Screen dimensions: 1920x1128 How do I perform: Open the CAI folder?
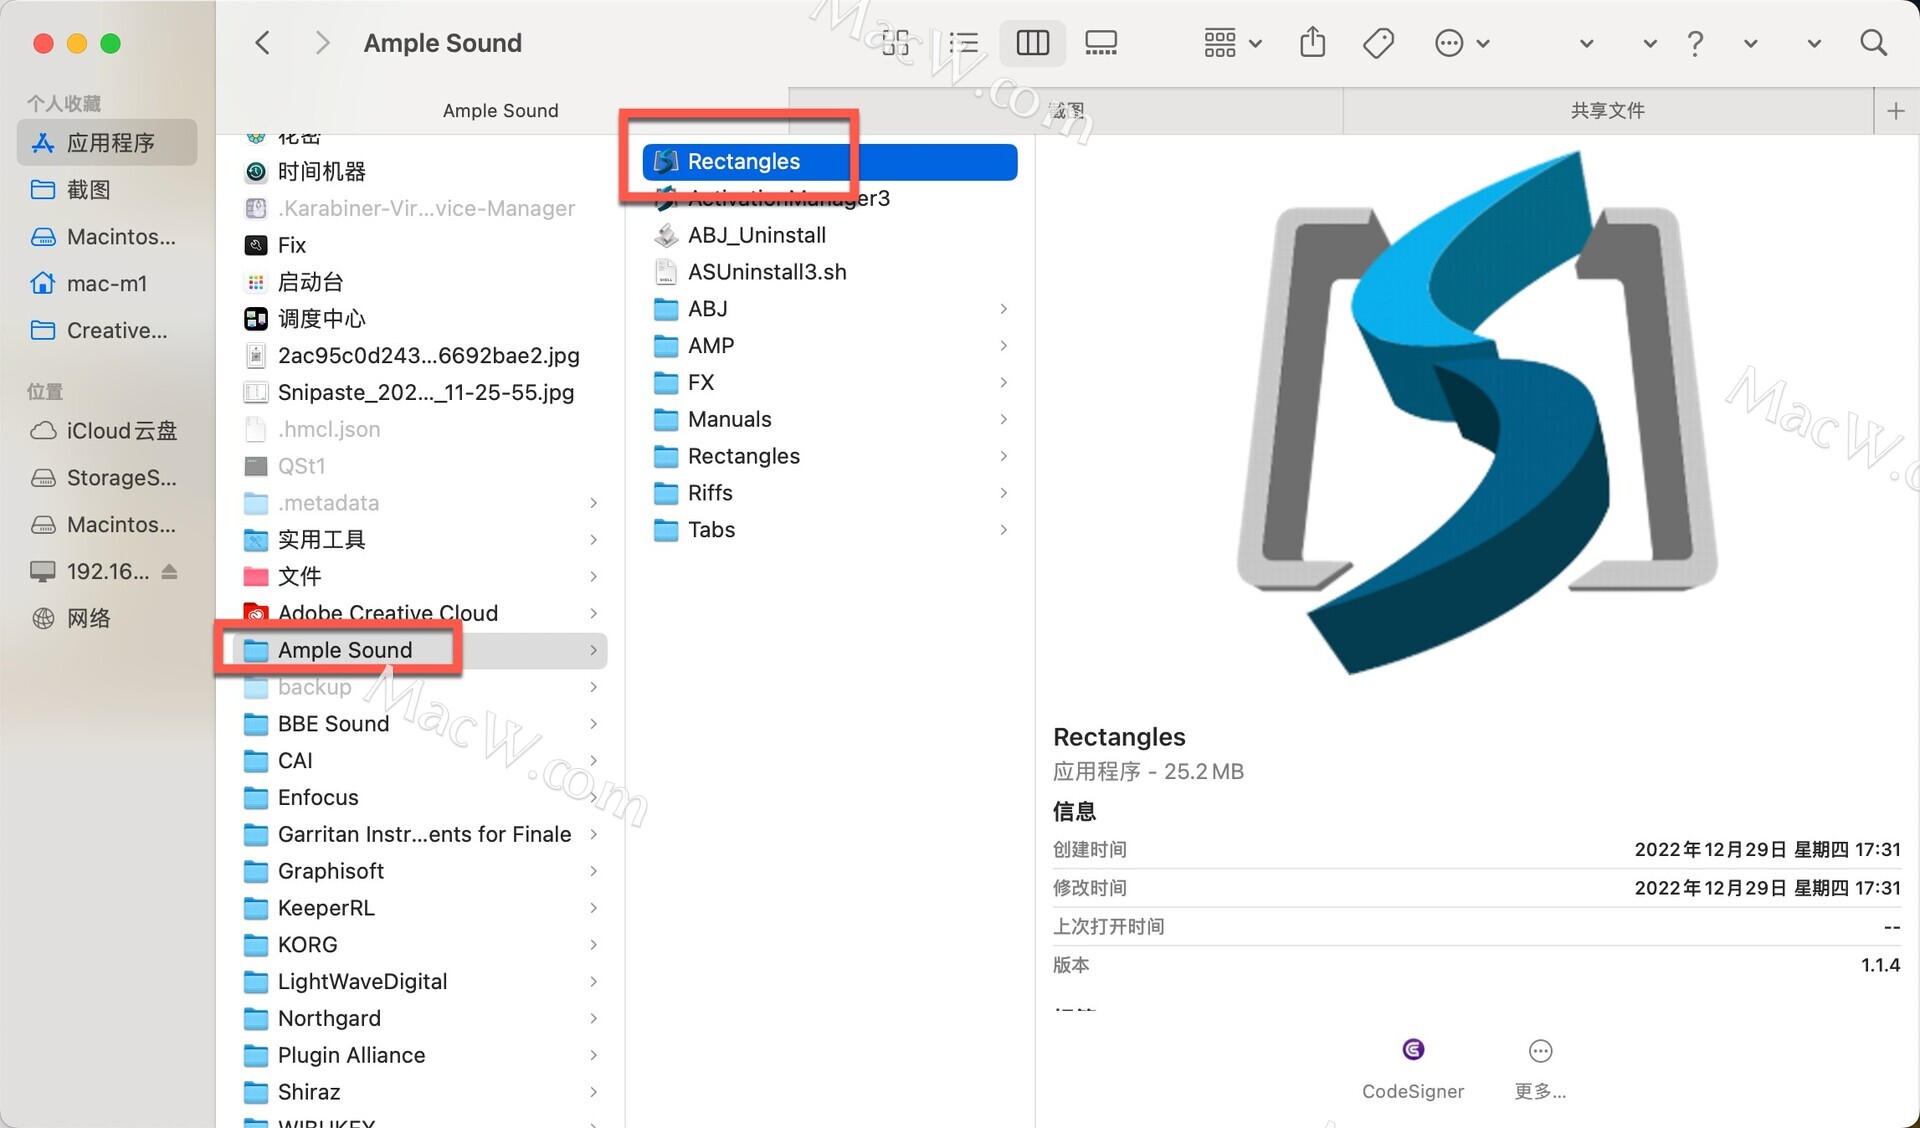click(421, 761)
